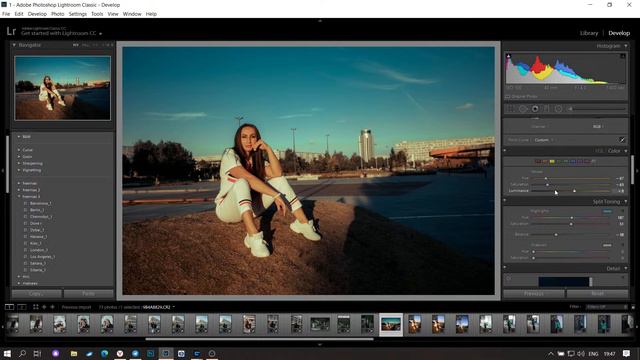
Task: Select the highlighted filmstrip thumbnail
Action: pyautogui.click(x=391, y=325)
